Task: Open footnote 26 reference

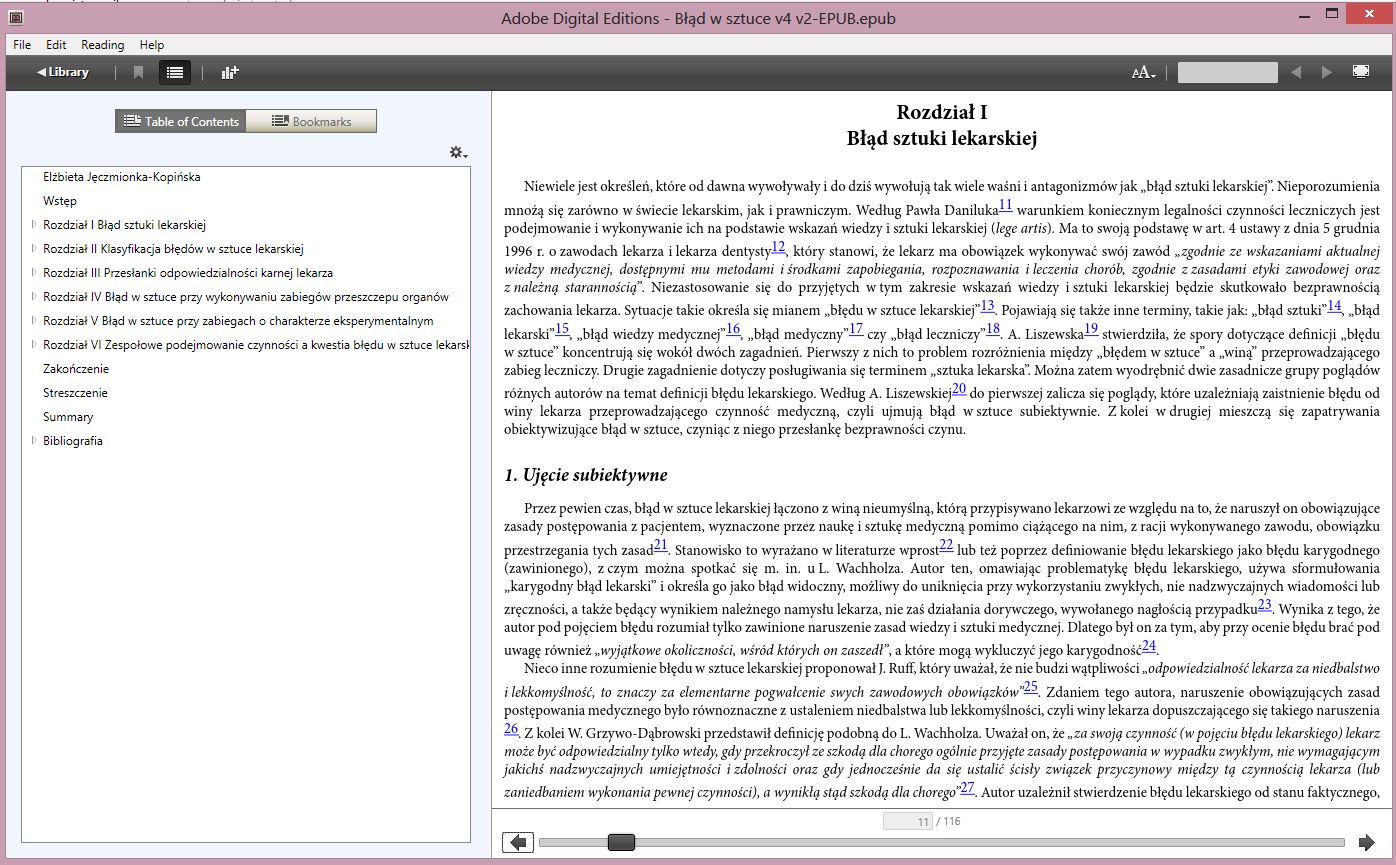Action: pyautogui.click(x=511, y=728)
